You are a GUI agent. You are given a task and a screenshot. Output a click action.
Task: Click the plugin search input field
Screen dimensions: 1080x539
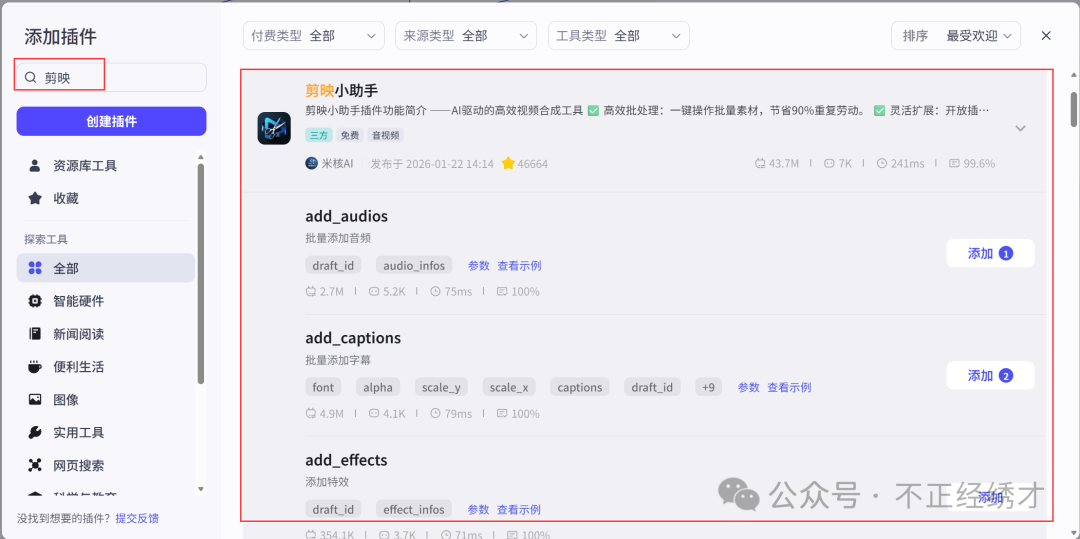[112, 77]
